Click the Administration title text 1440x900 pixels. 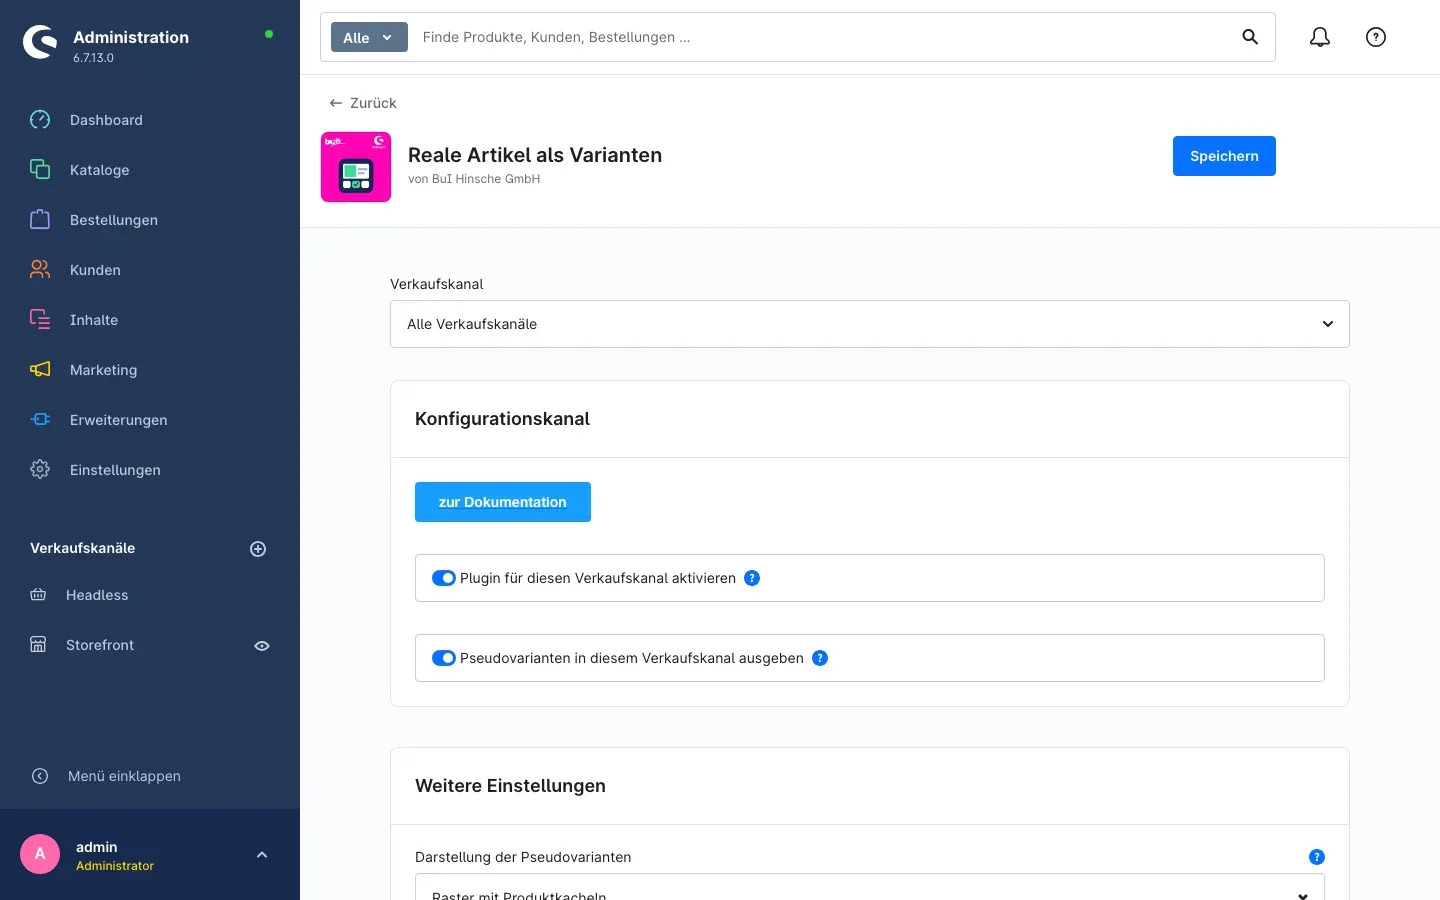[x=131, y=37]
